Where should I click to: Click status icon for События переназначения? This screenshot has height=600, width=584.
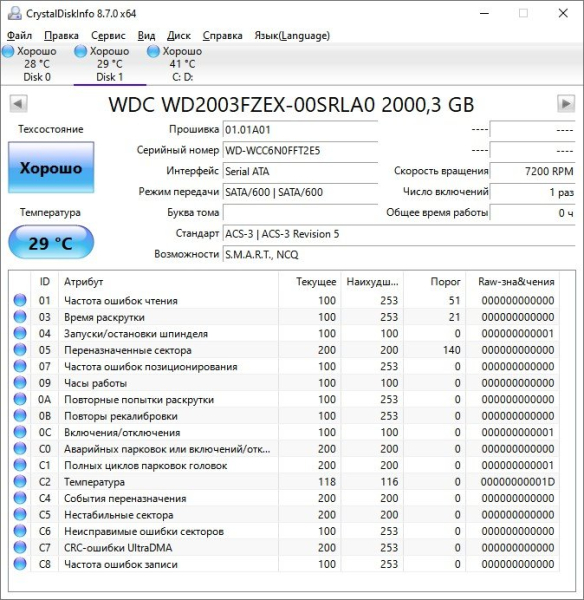tap(20, 498)
